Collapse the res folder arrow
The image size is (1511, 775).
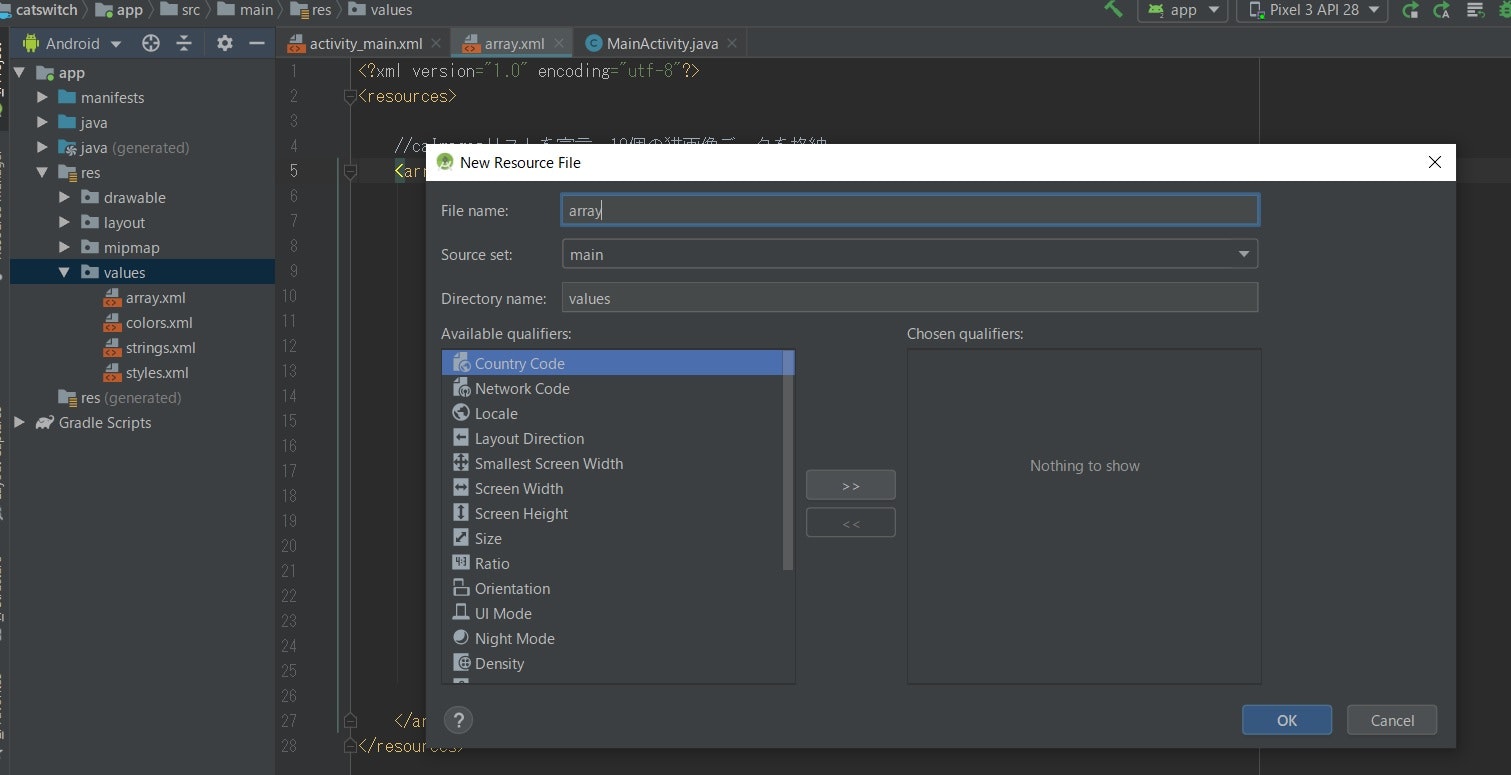pos(42,172)
